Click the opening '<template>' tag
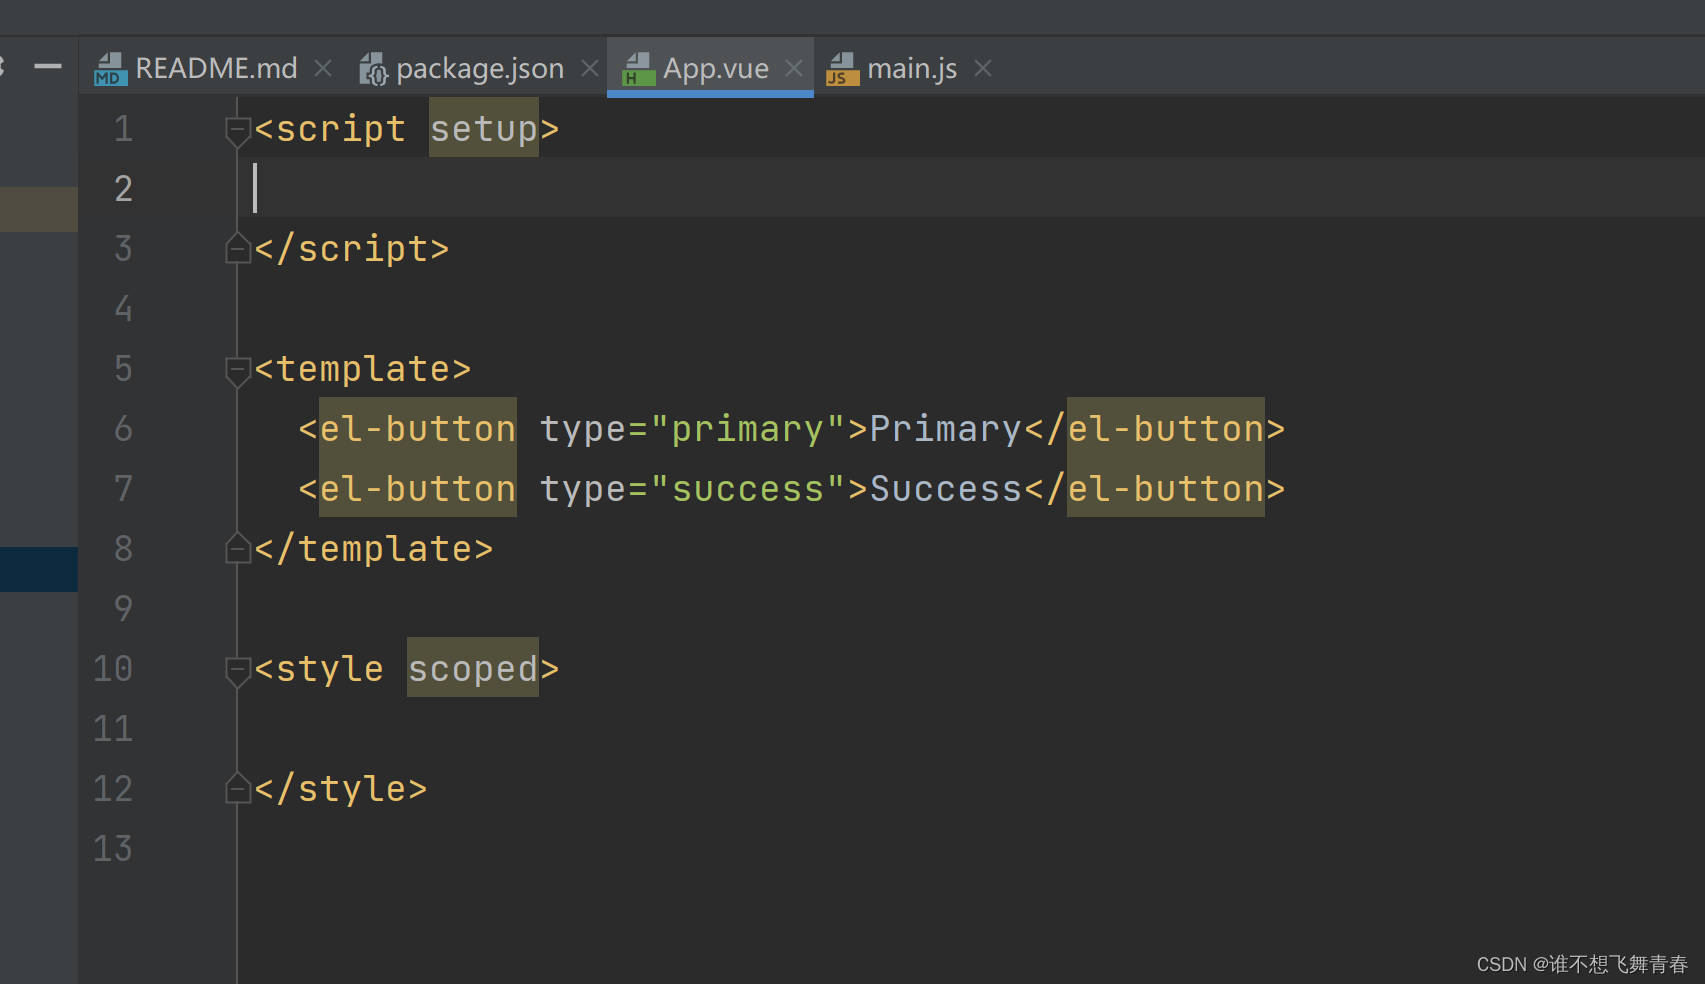1705x984 pixels. [x=363, y=368]
